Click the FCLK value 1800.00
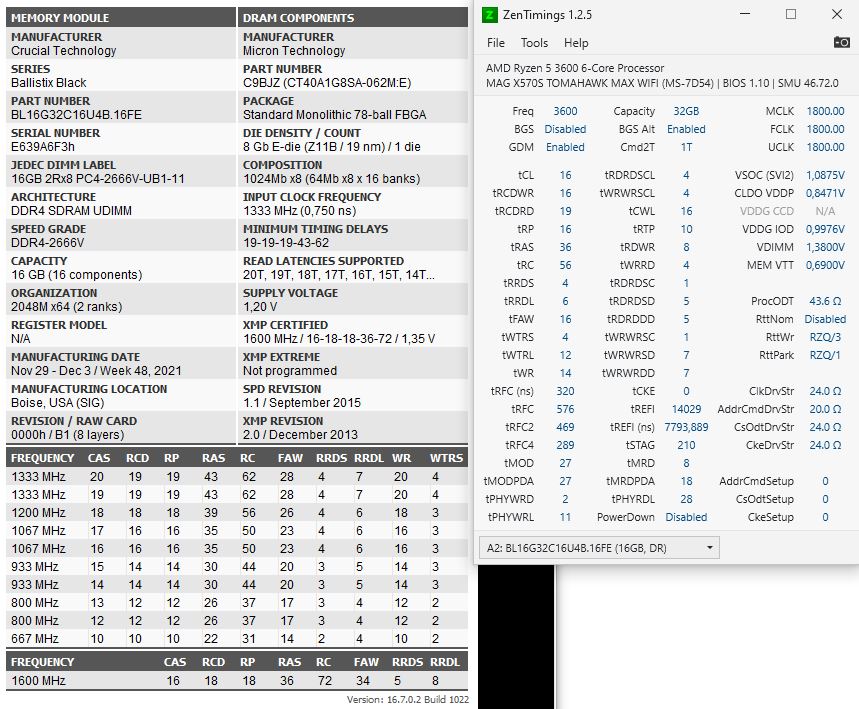The image size is (859, 709). [825, 129]
